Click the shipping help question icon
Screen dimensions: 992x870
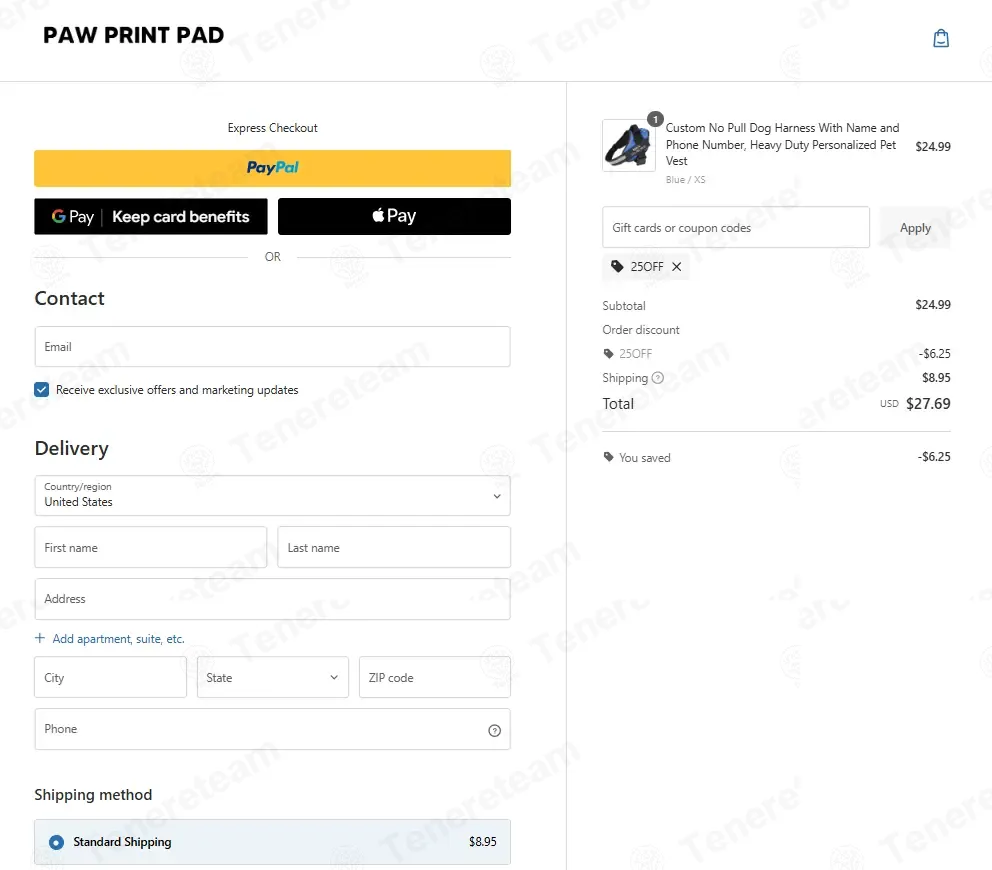coord(658,378)
